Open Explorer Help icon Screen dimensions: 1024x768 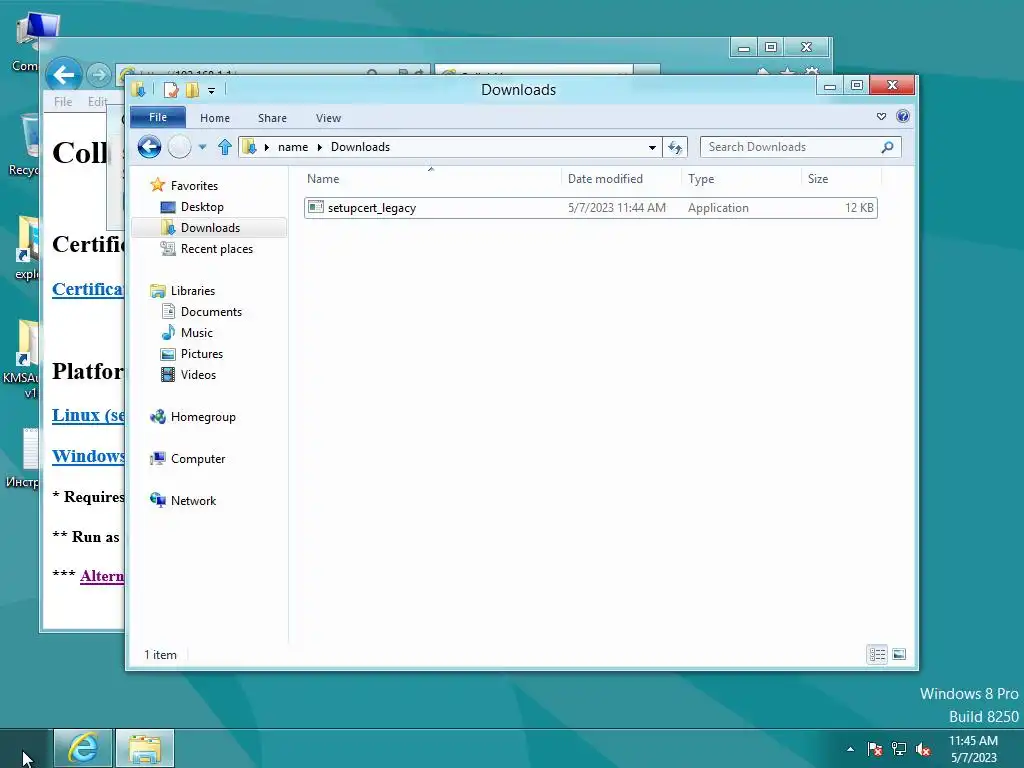coord(903,116)
